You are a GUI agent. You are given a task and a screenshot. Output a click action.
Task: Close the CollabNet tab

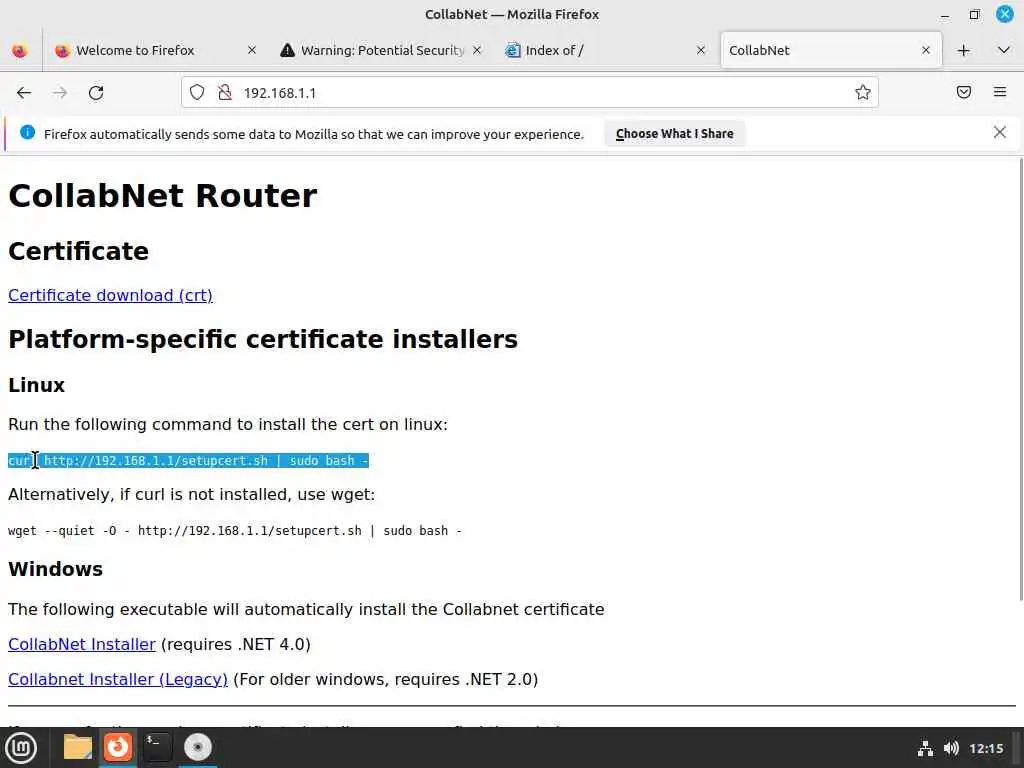(926, 50)
